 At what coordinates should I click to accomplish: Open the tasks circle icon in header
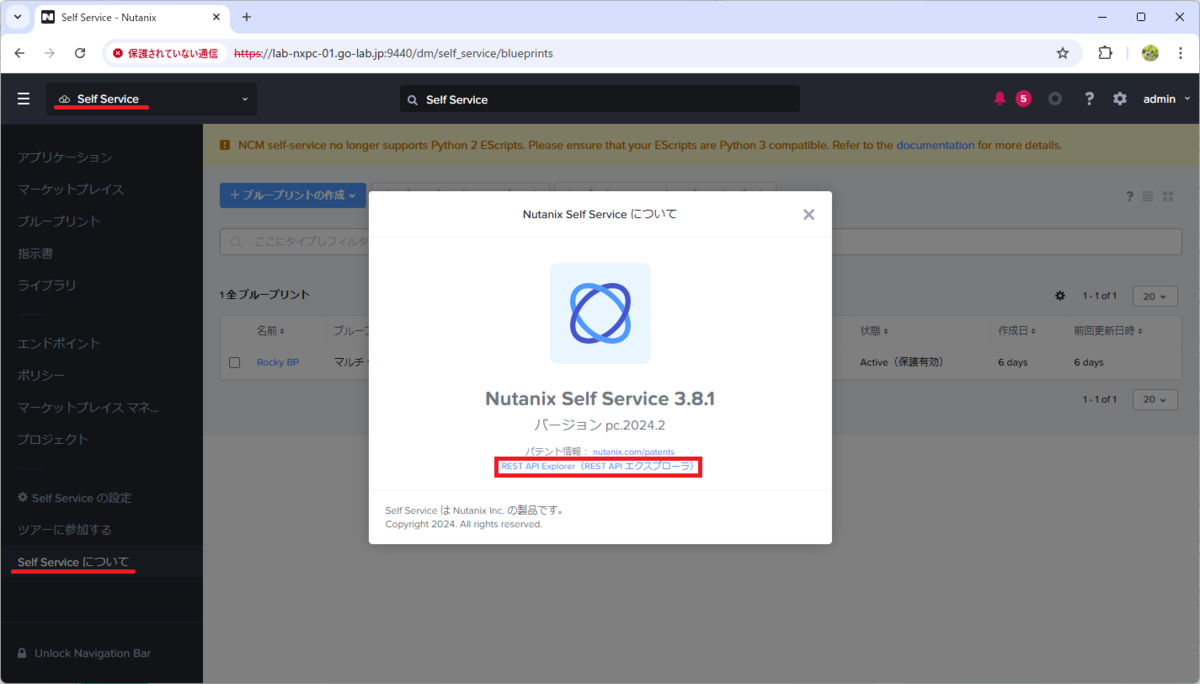(x=1055, y=99)
